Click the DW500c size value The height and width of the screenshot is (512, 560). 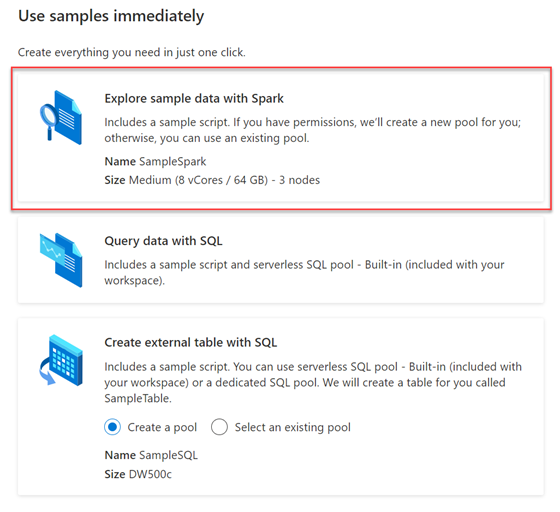[150, 474]
